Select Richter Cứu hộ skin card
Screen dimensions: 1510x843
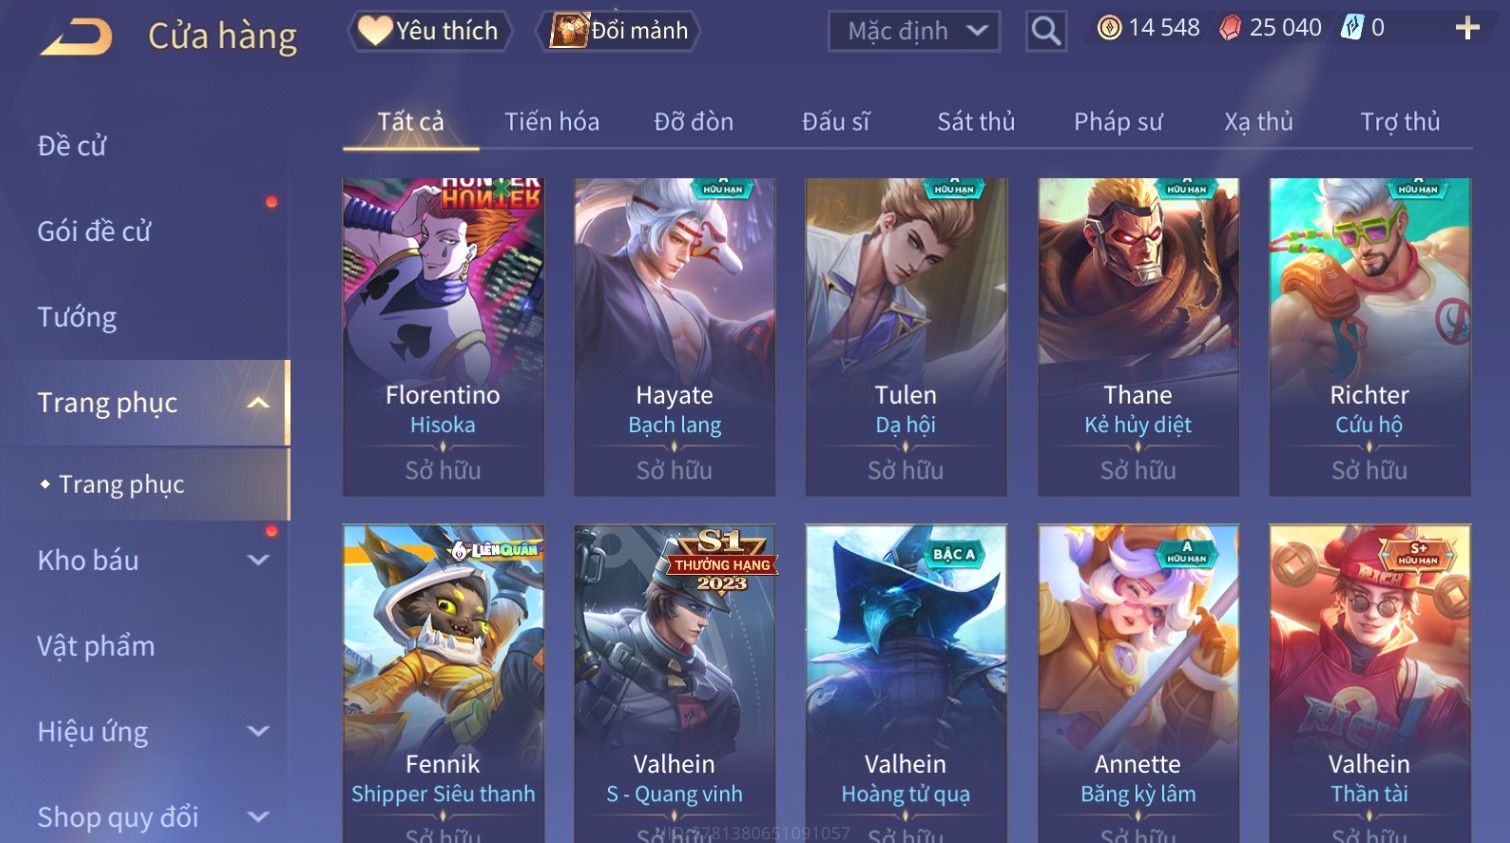1369,337
